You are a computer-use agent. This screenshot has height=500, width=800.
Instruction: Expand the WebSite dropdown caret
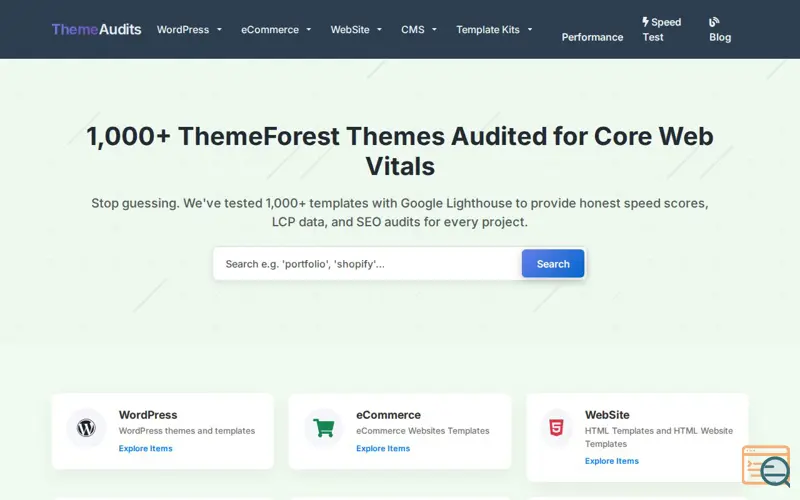(379, 30)
